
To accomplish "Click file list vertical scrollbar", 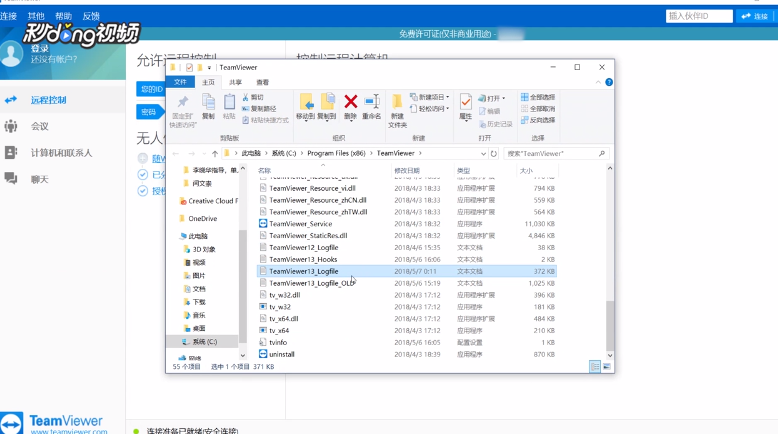I will 610,325.
